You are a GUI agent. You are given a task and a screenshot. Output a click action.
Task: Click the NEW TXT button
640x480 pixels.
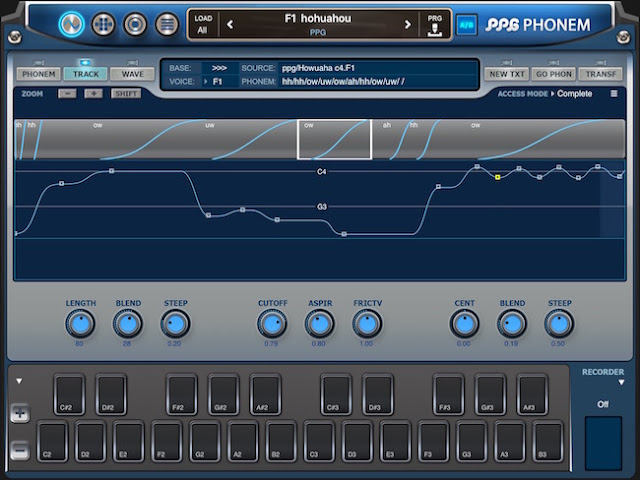point(507,74)
